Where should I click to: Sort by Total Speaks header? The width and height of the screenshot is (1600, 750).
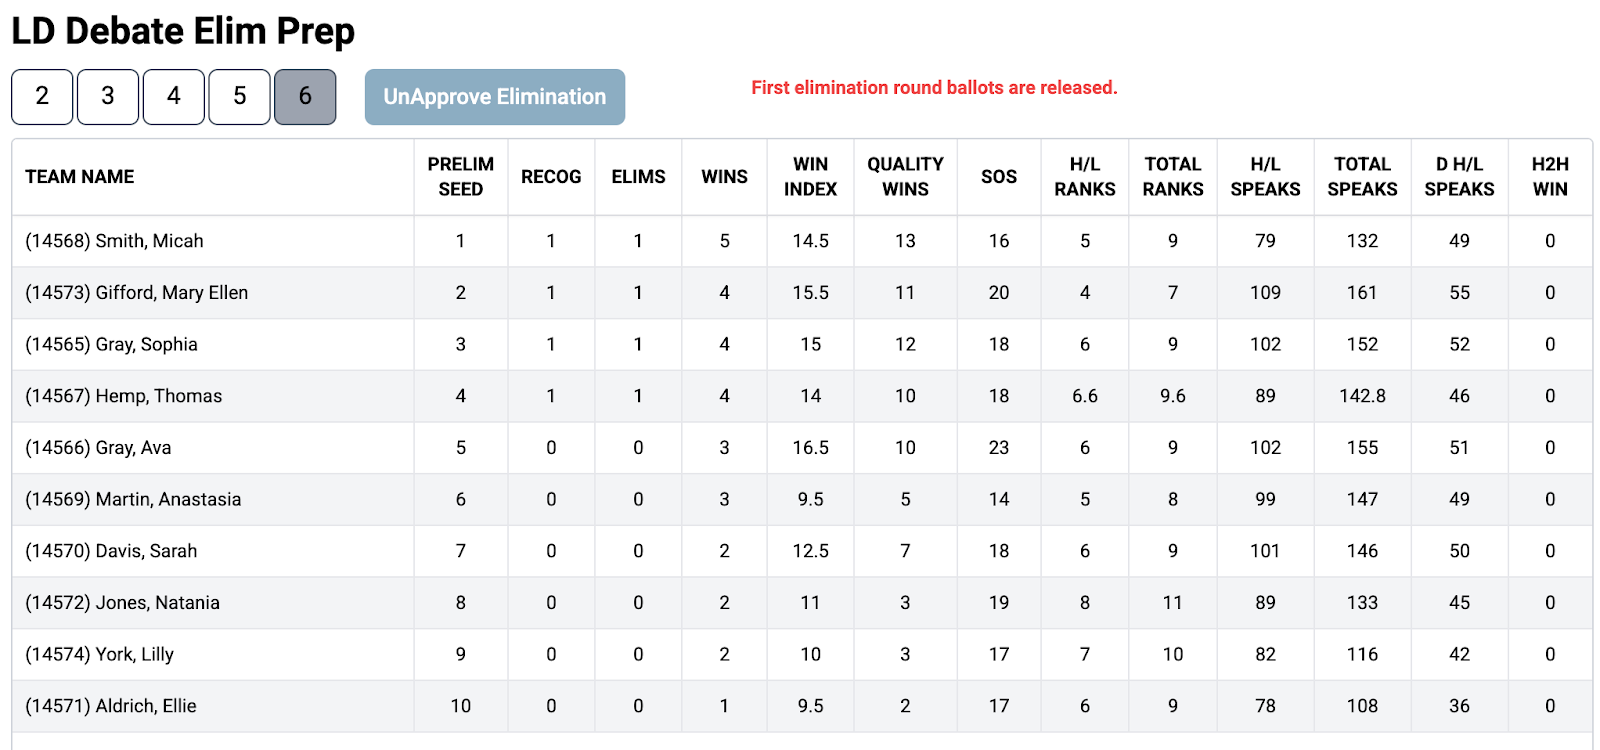point(1362,177)
